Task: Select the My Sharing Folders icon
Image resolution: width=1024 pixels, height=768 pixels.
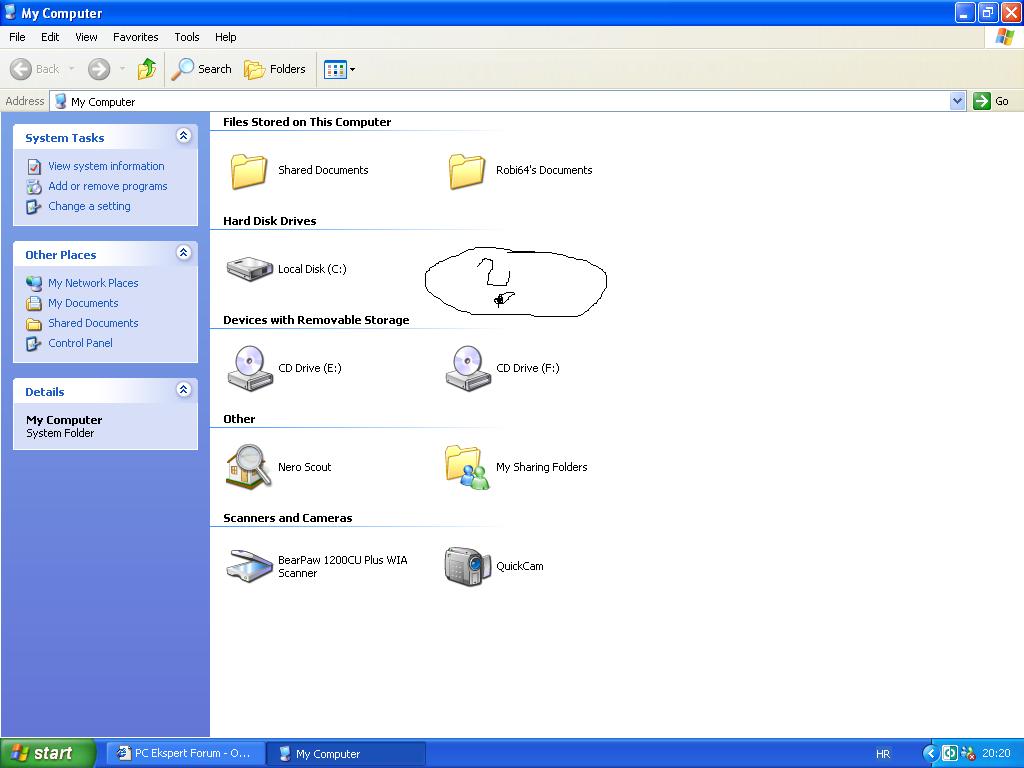Action: click(467, 467)
